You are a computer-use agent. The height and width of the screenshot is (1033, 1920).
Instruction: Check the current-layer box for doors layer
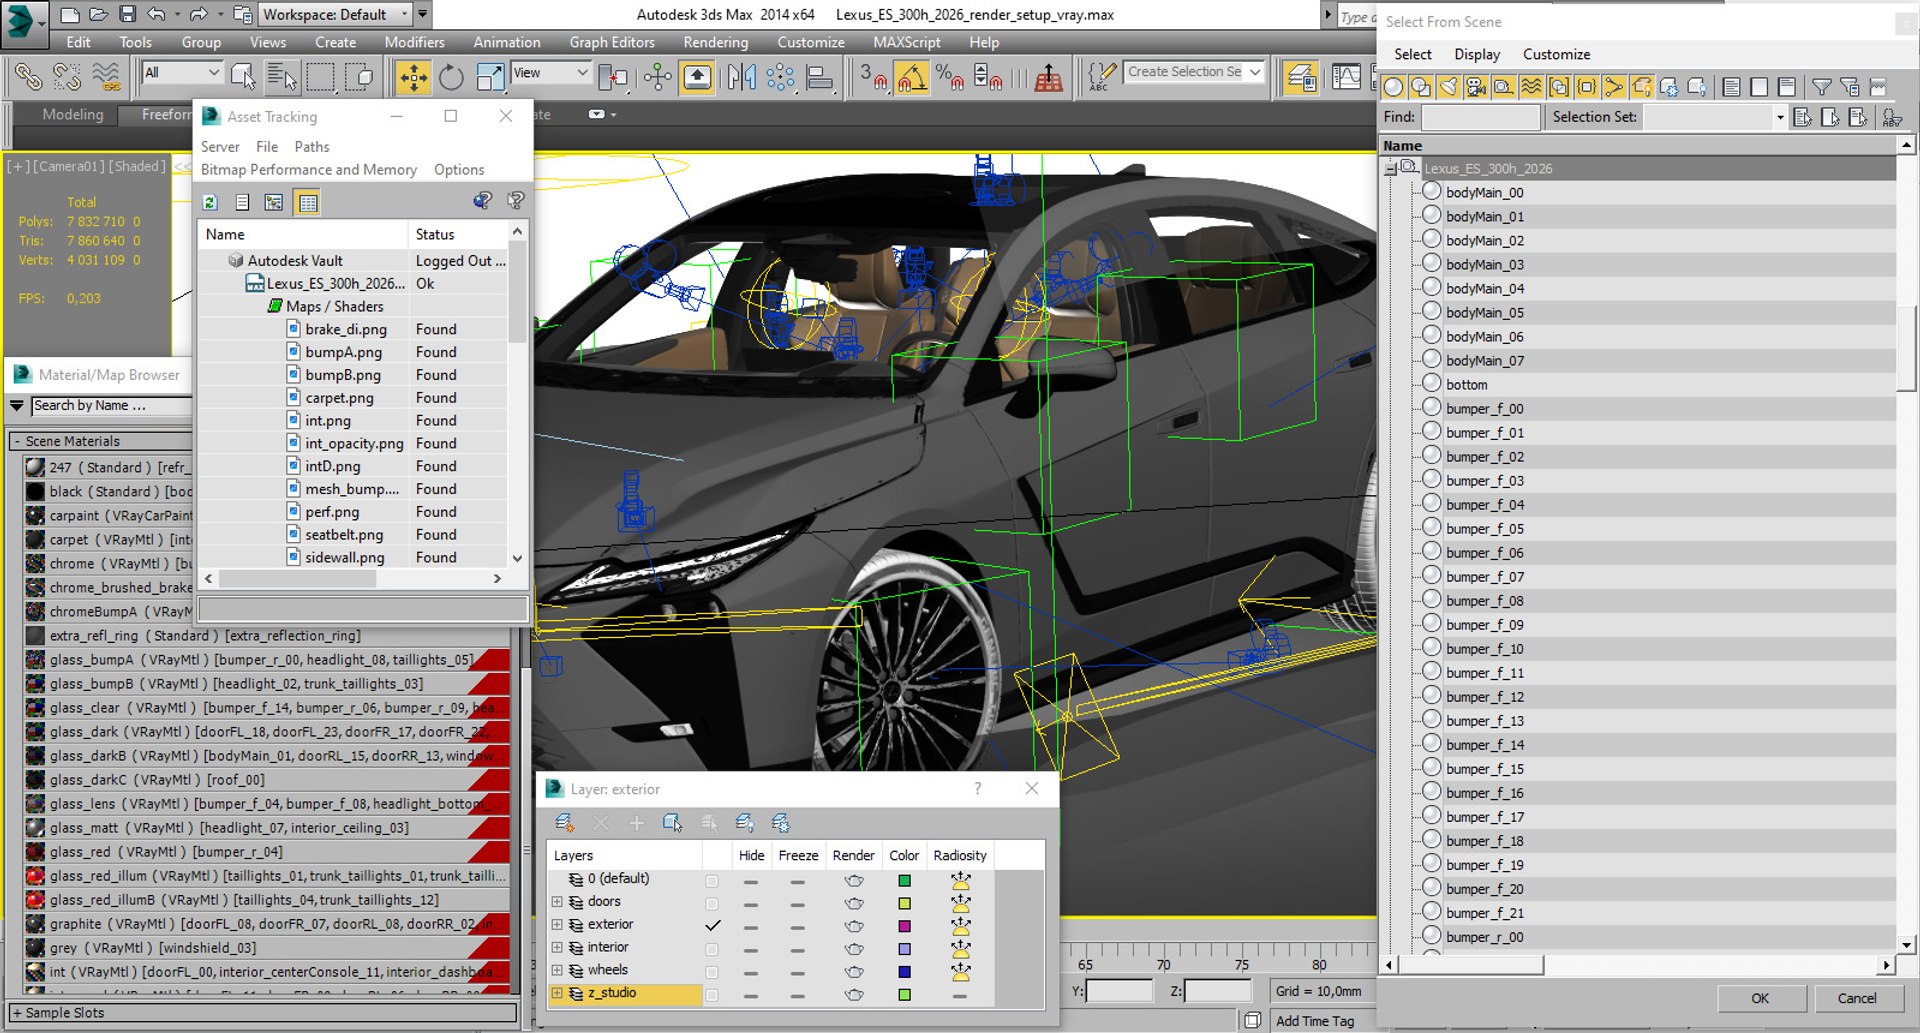click(x=712, y=903)
